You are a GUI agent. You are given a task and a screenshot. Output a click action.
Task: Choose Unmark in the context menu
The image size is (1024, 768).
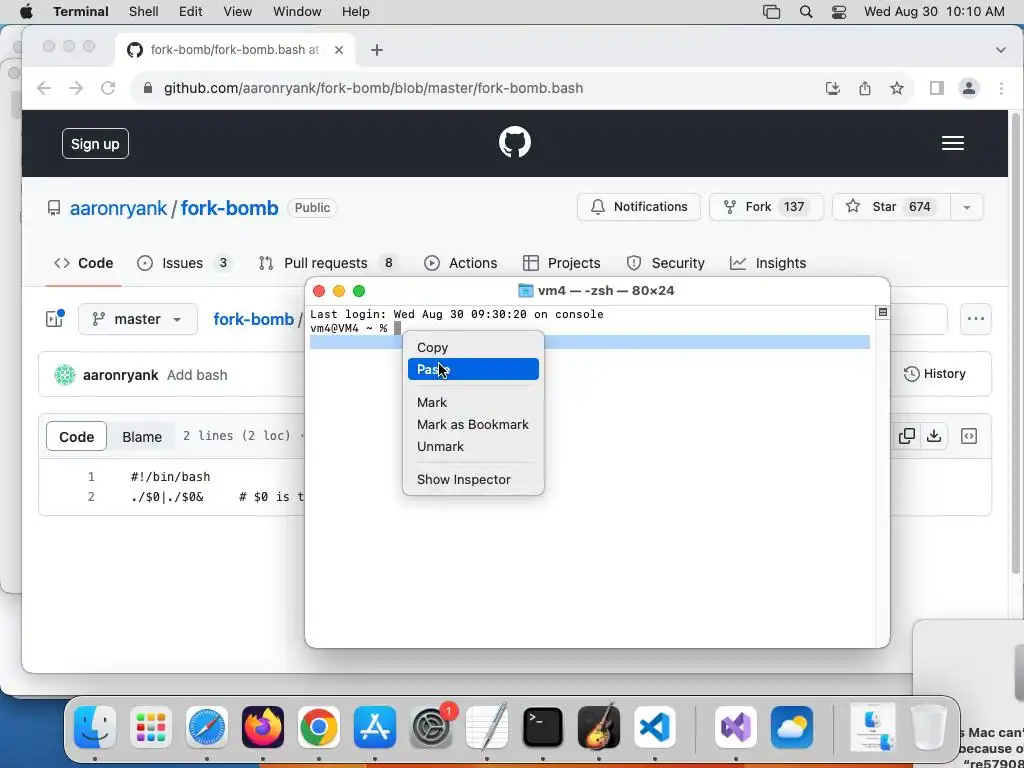coord(473,446)
